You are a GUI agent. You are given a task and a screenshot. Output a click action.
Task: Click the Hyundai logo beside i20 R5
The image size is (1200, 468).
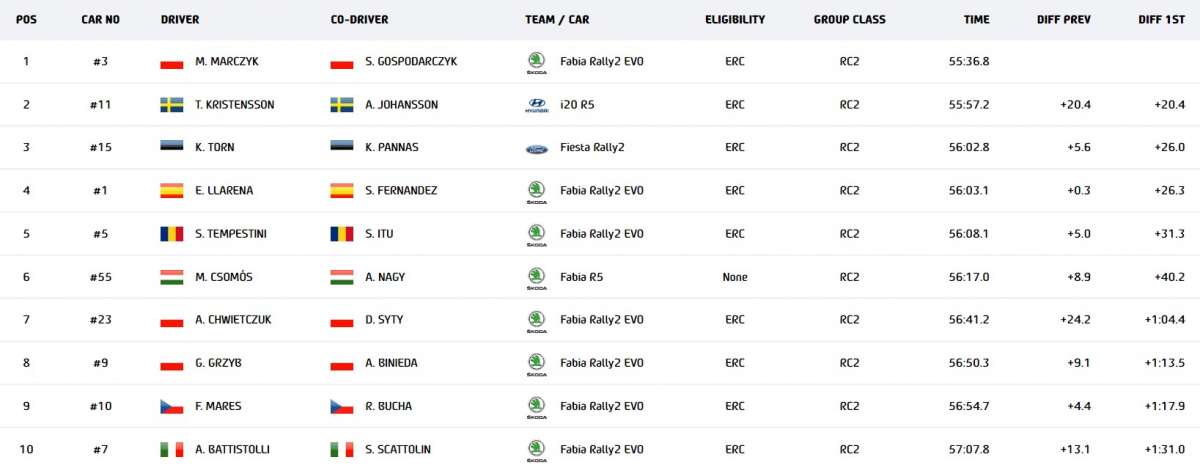click(x=536, y=105)
